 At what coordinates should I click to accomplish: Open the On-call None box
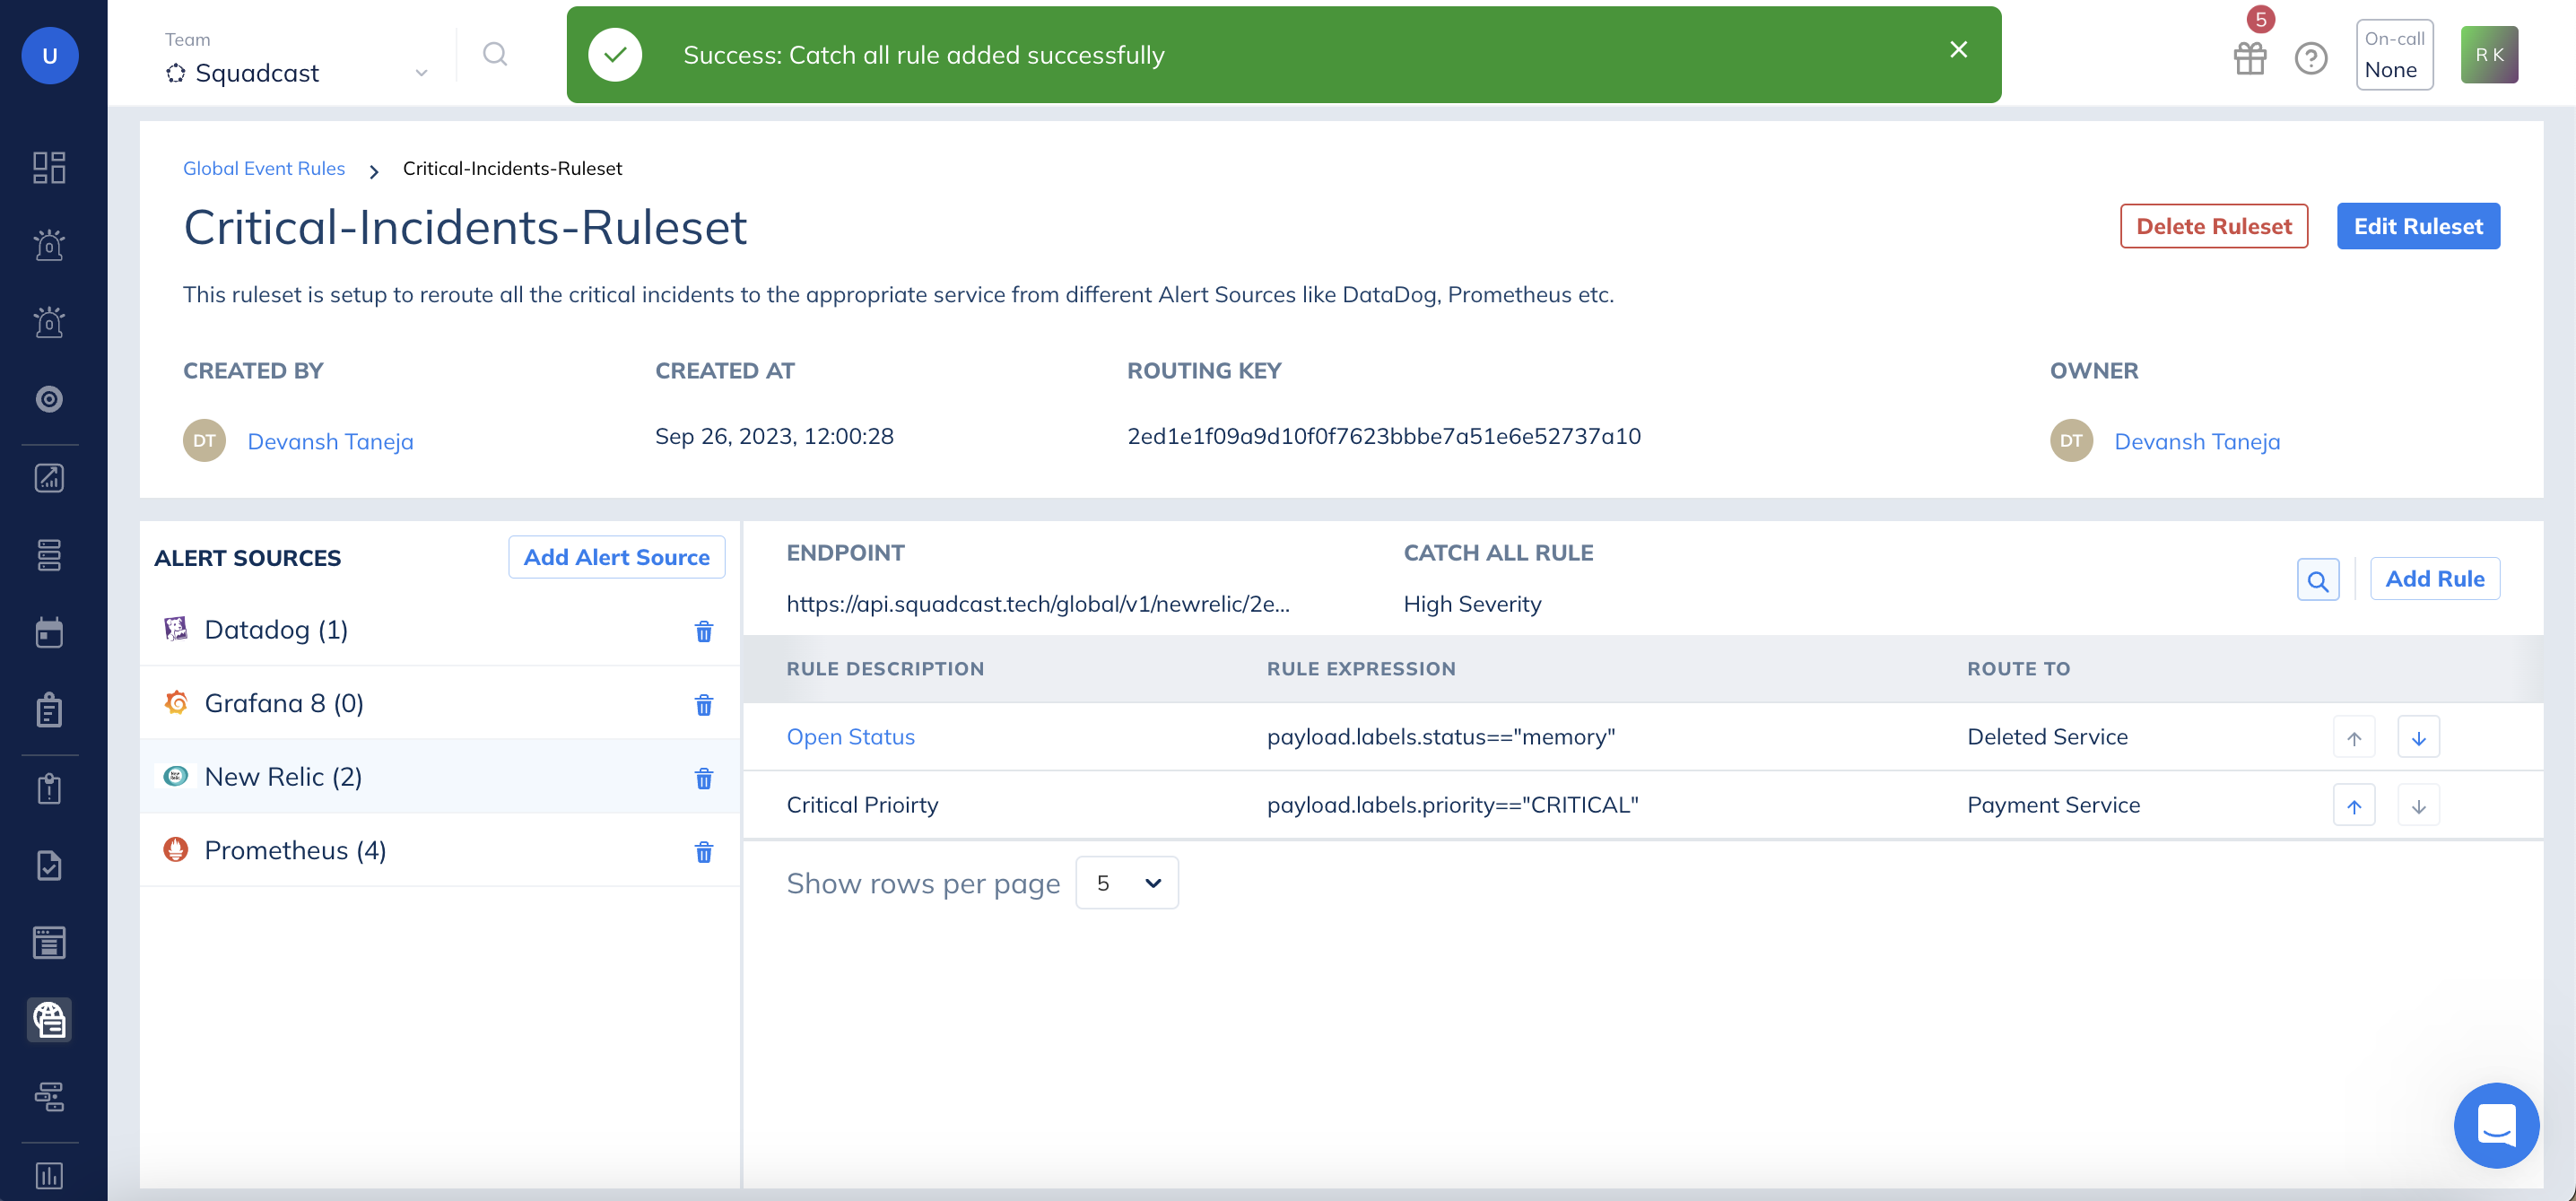2394,55
